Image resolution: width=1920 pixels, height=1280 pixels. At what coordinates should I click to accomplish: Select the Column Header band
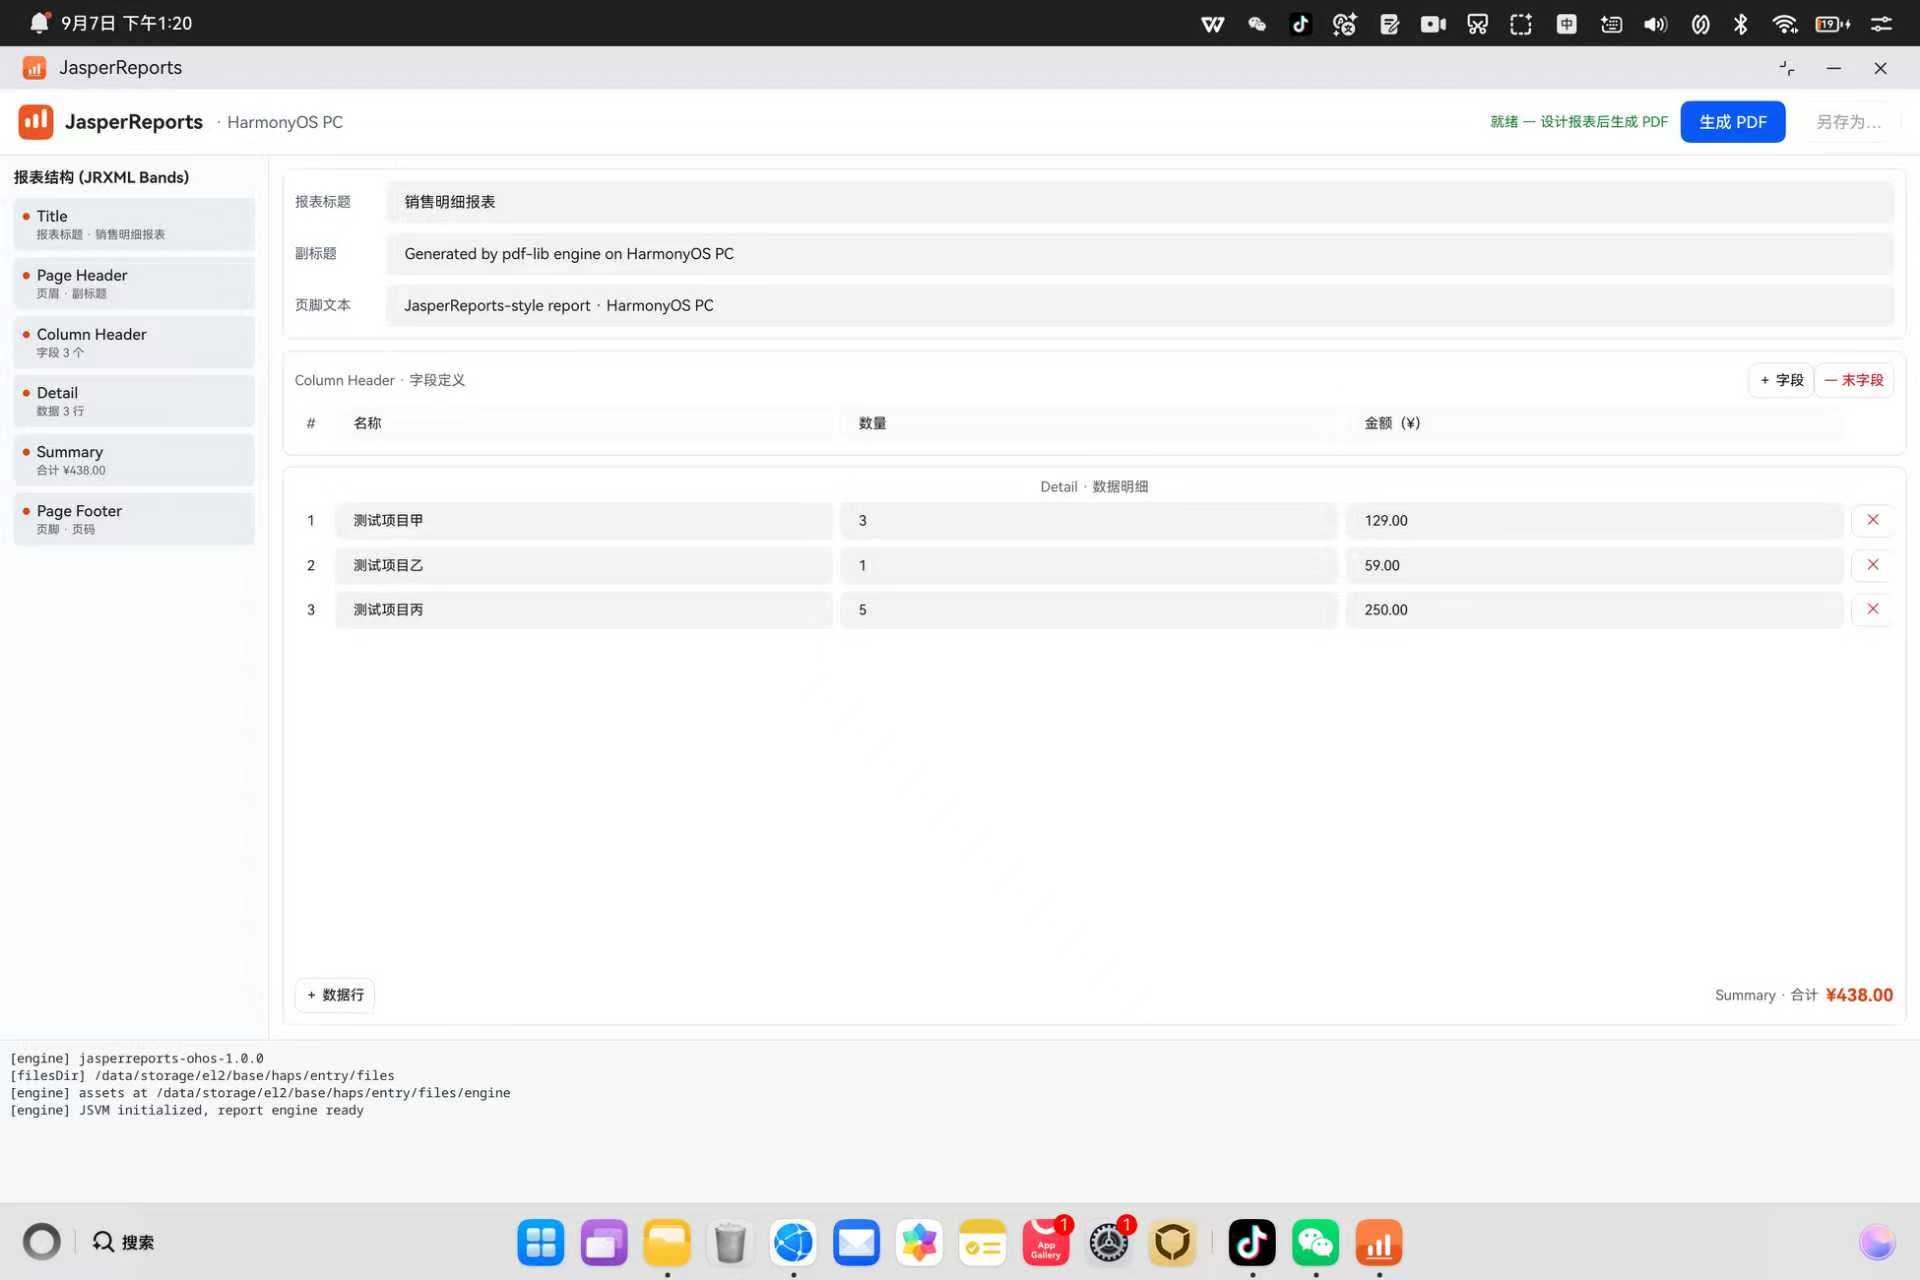134,342
